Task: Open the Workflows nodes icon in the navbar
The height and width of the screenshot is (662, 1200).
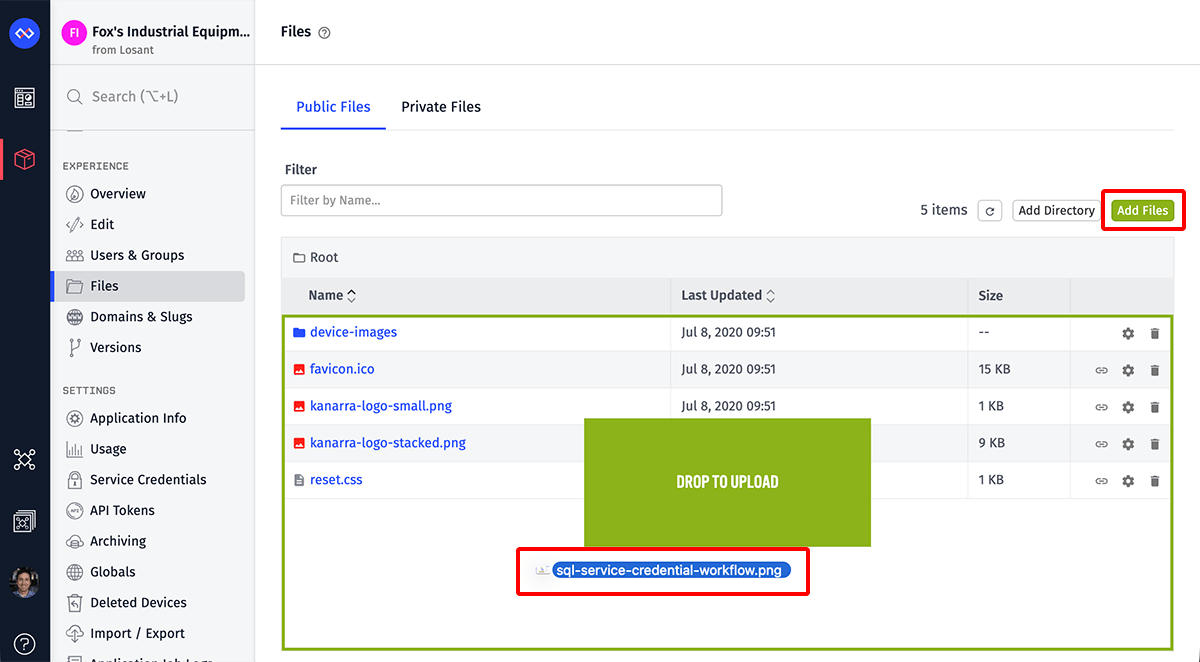Action: coord(24,459)
